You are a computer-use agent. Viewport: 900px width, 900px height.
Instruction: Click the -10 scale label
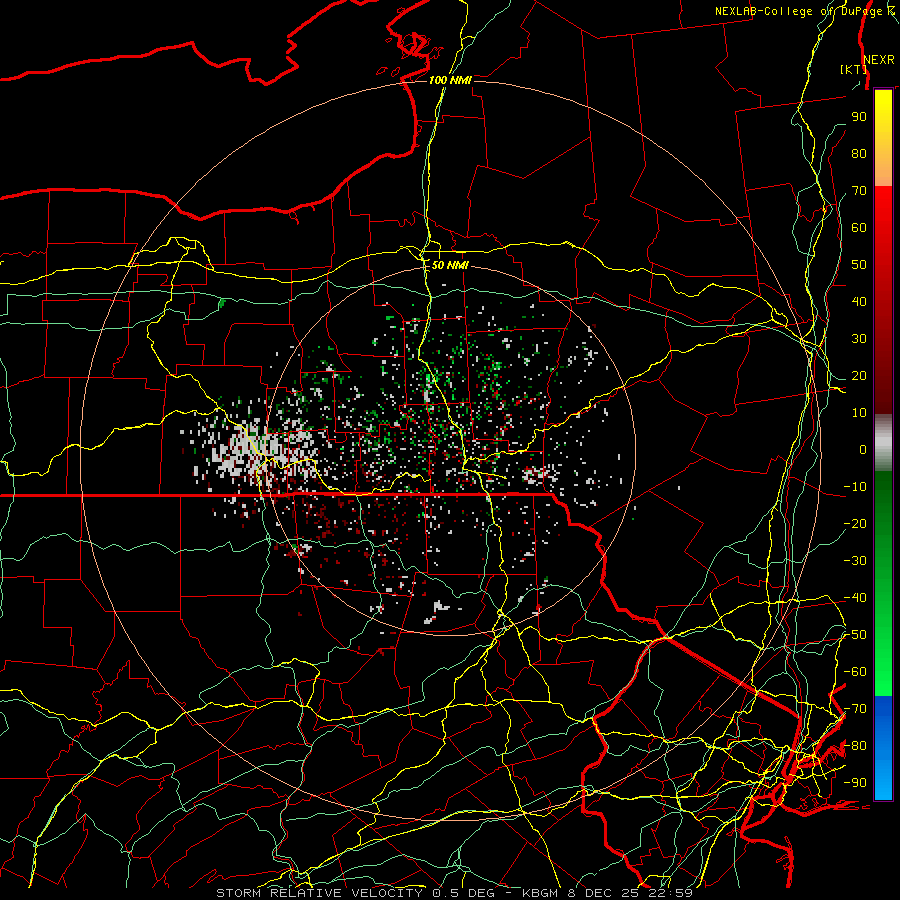pyautogui.click(x=855, y=487)
